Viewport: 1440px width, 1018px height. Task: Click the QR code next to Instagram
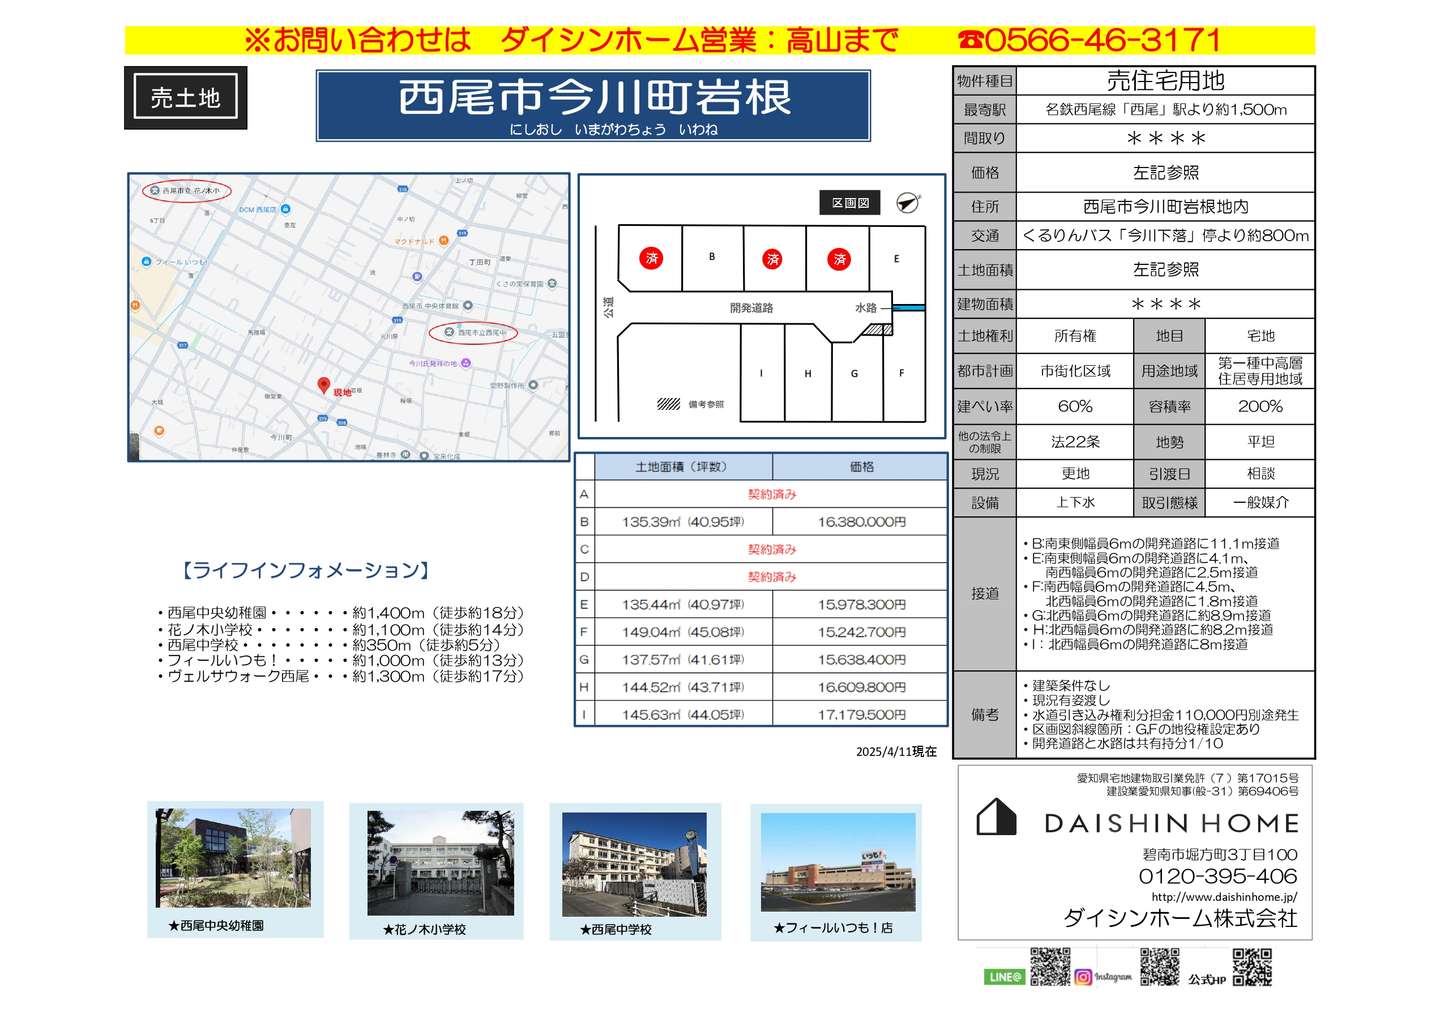point(1160,967)
